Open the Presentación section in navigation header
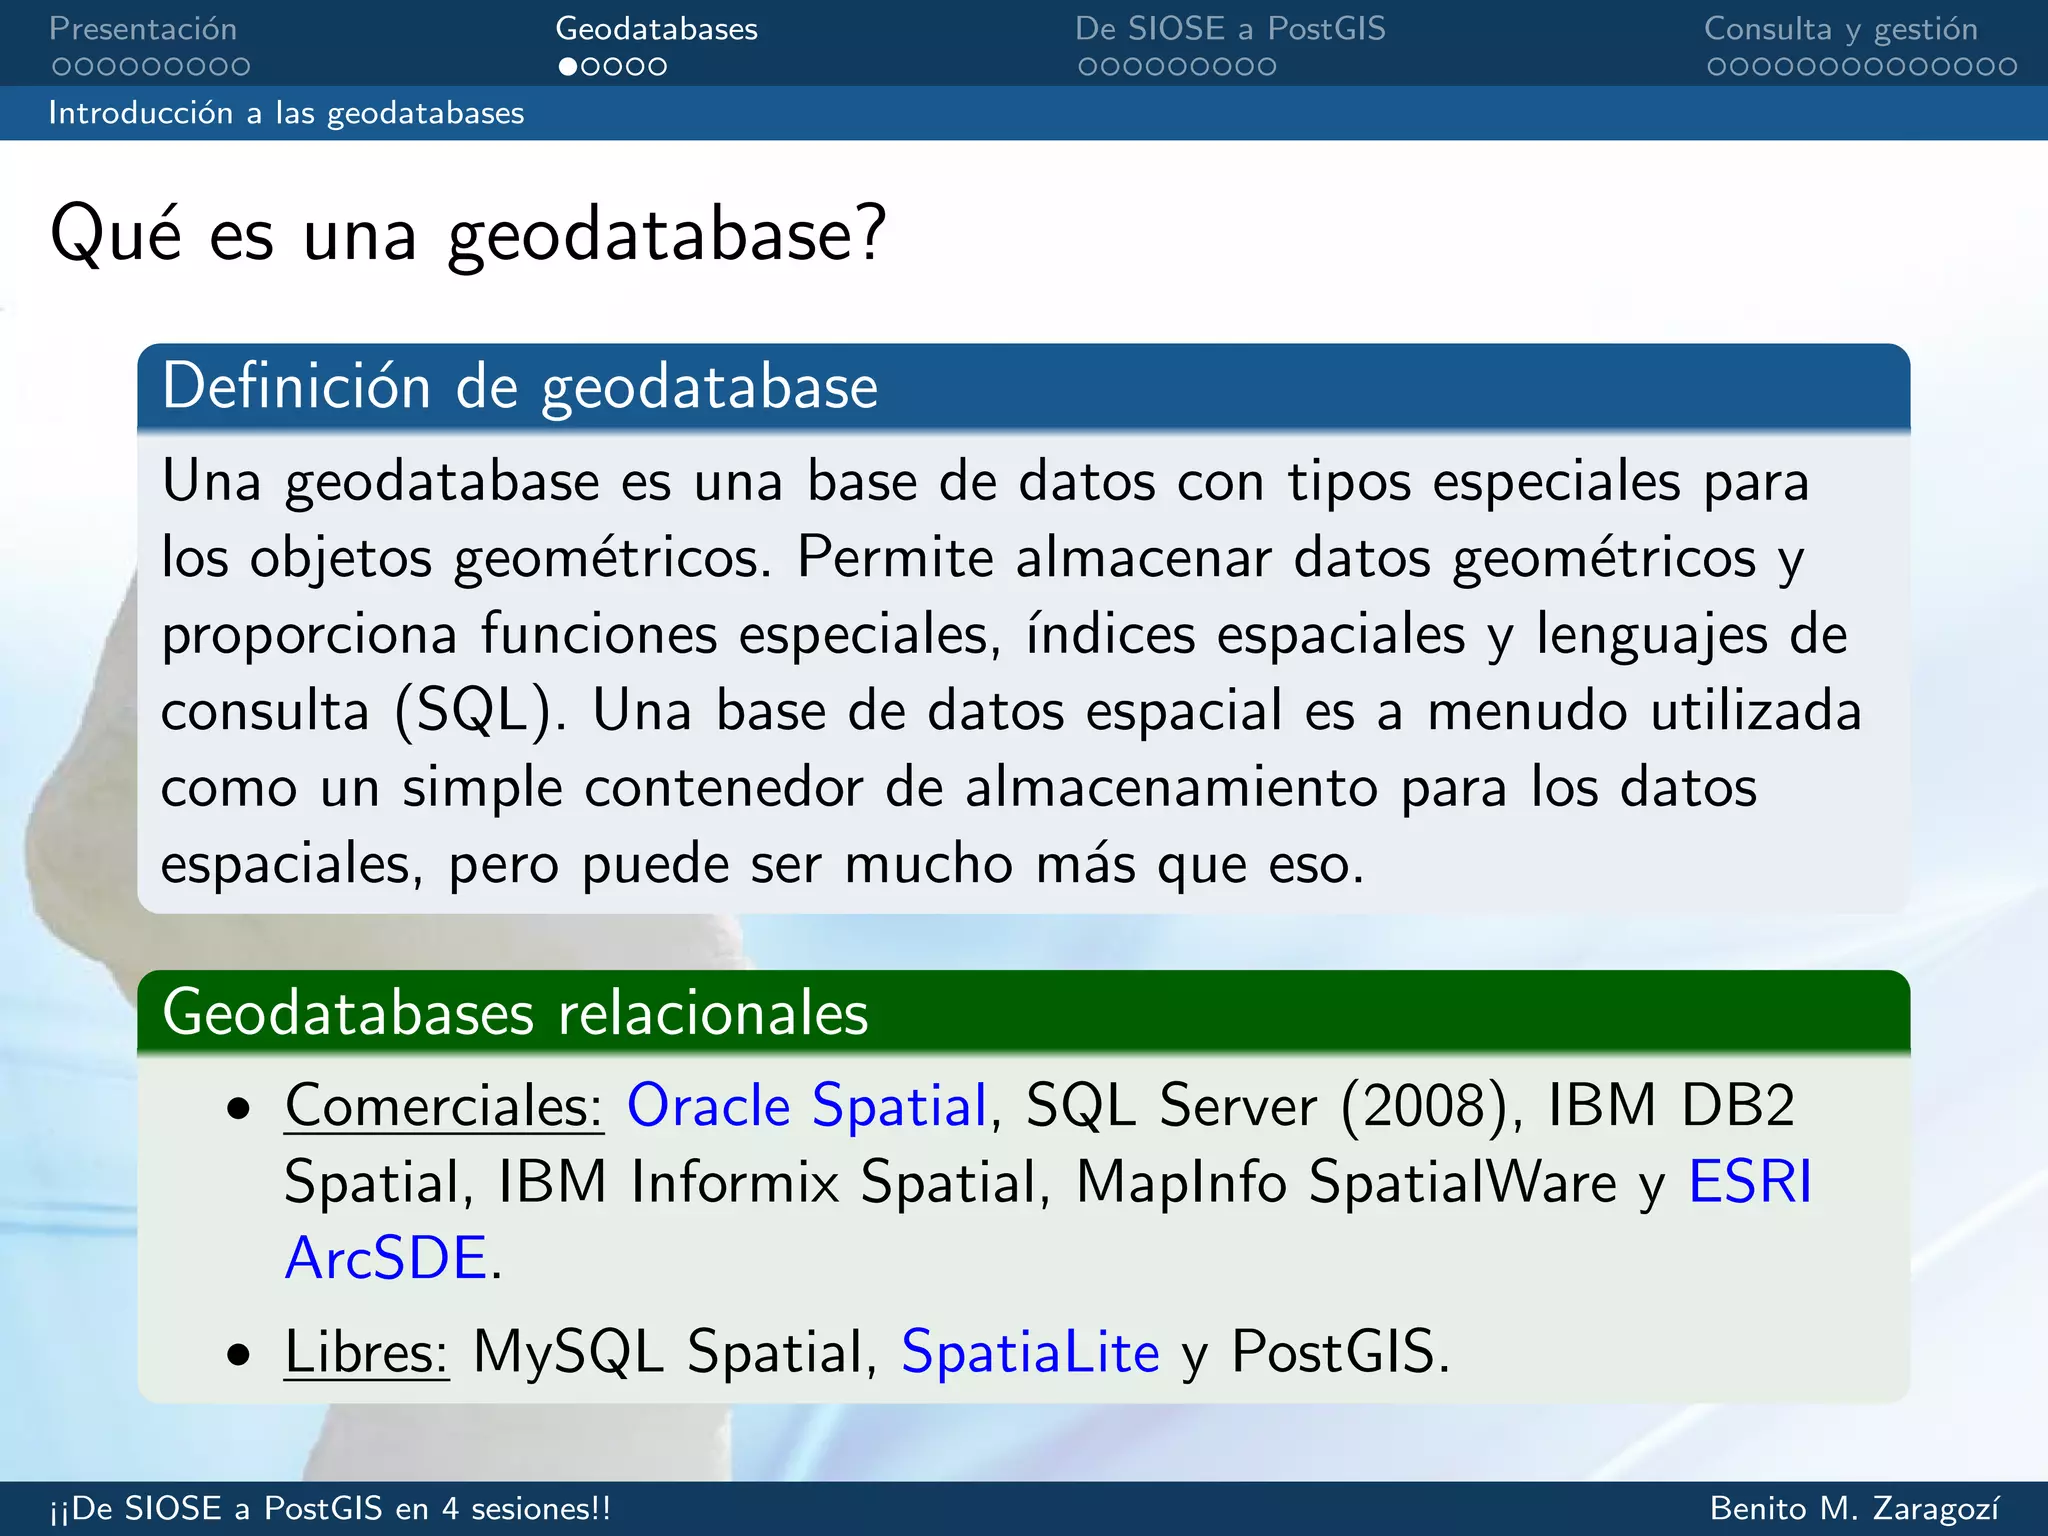This screenshot has height=1536, width=2048. coord(143,29)
